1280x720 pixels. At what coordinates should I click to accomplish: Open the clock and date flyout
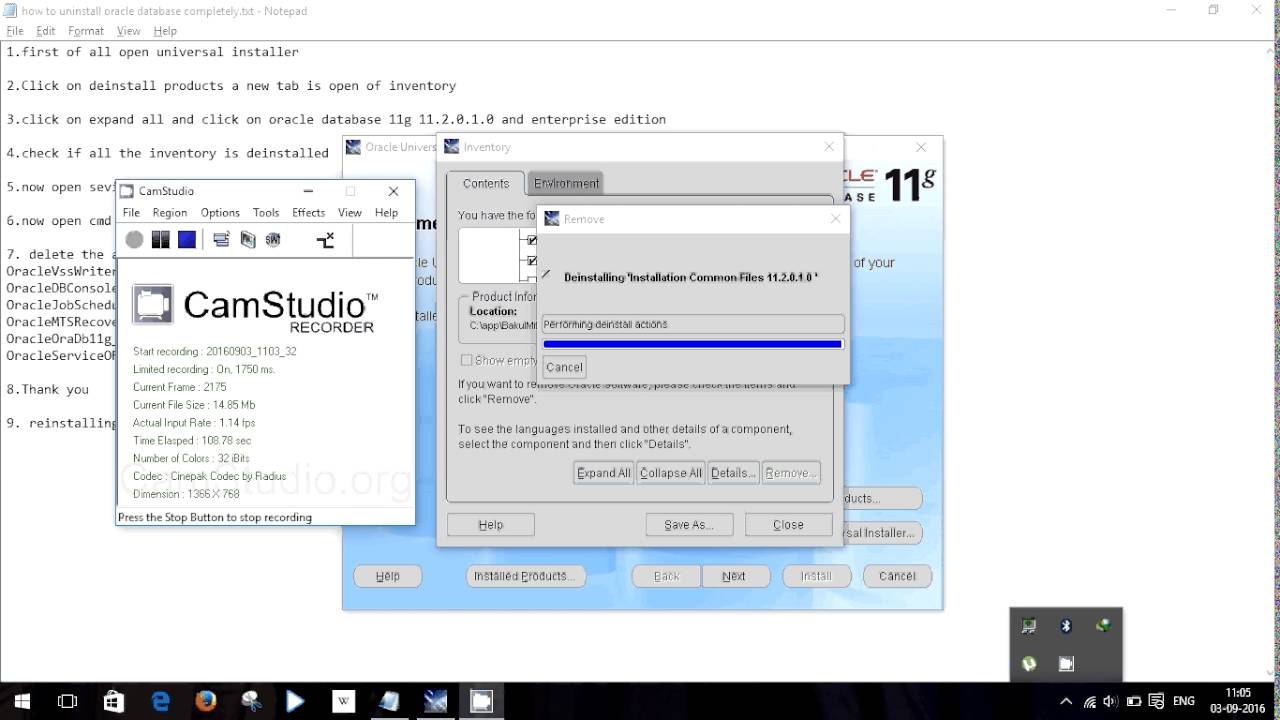pyautogui.click(x=1238, y=701)
